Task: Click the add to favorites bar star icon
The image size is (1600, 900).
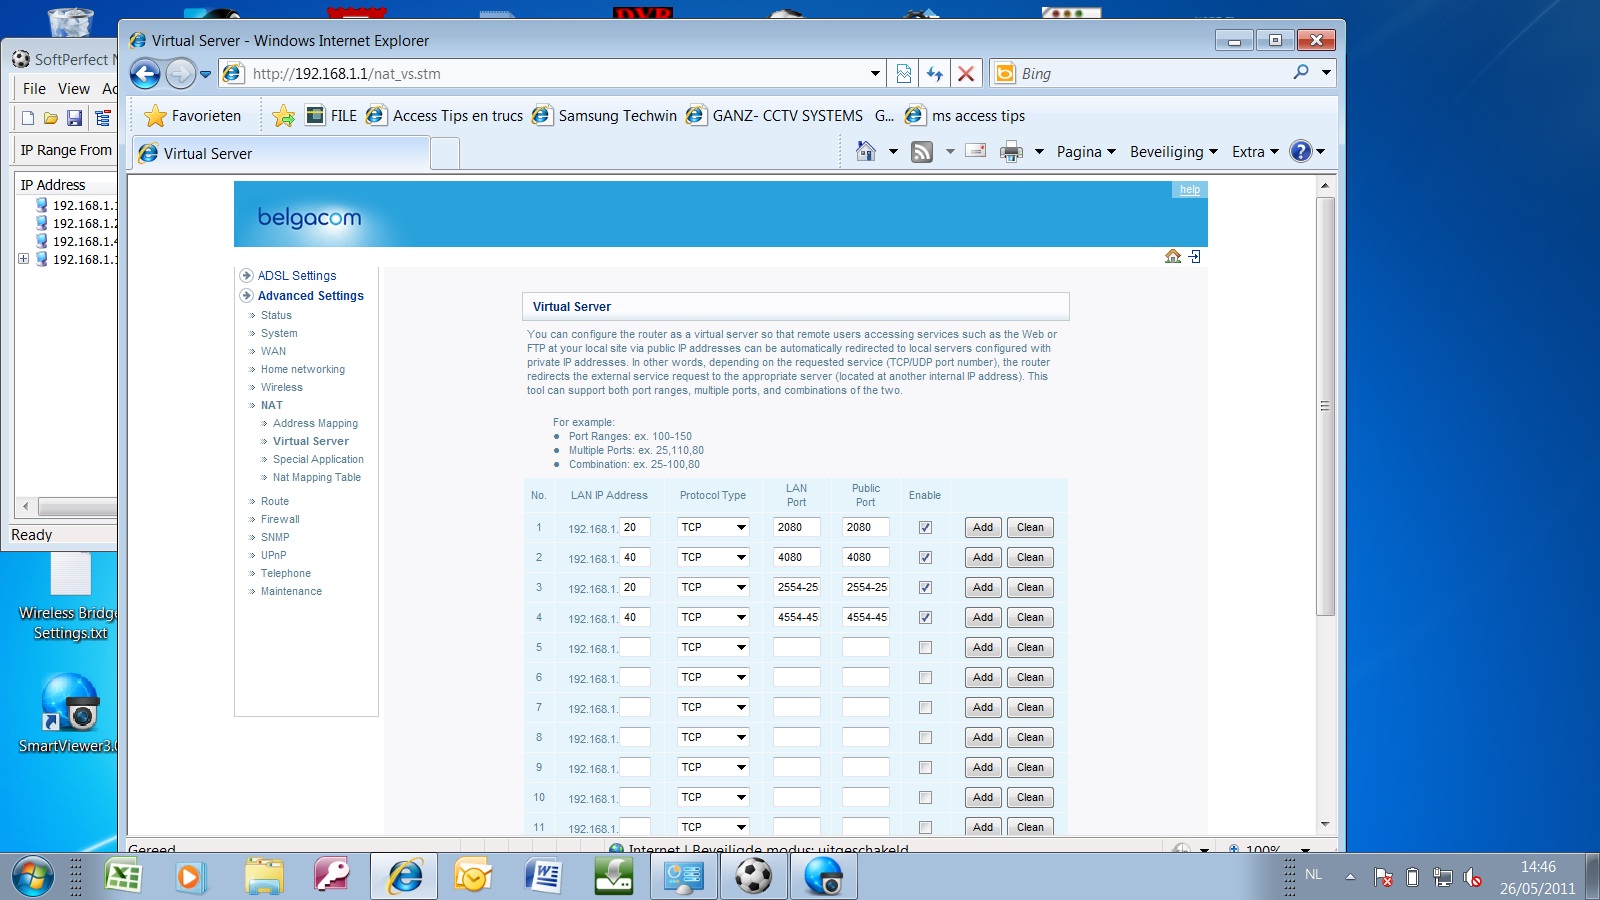Action: pos(284,116)
